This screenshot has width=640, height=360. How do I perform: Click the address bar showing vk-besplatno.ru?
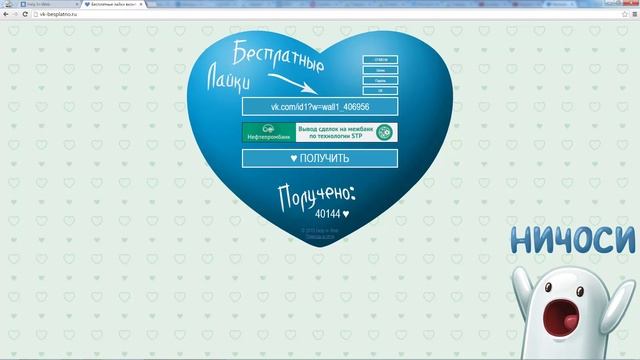pyautogui.click(x=327, y=14)
